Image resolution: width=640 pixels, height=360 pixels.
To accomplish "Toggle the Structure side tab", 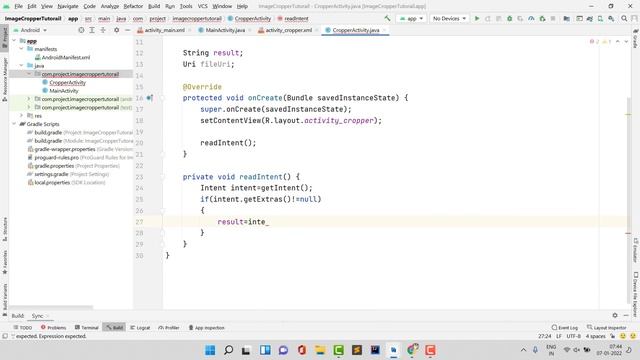I will [x=4, y=229].
